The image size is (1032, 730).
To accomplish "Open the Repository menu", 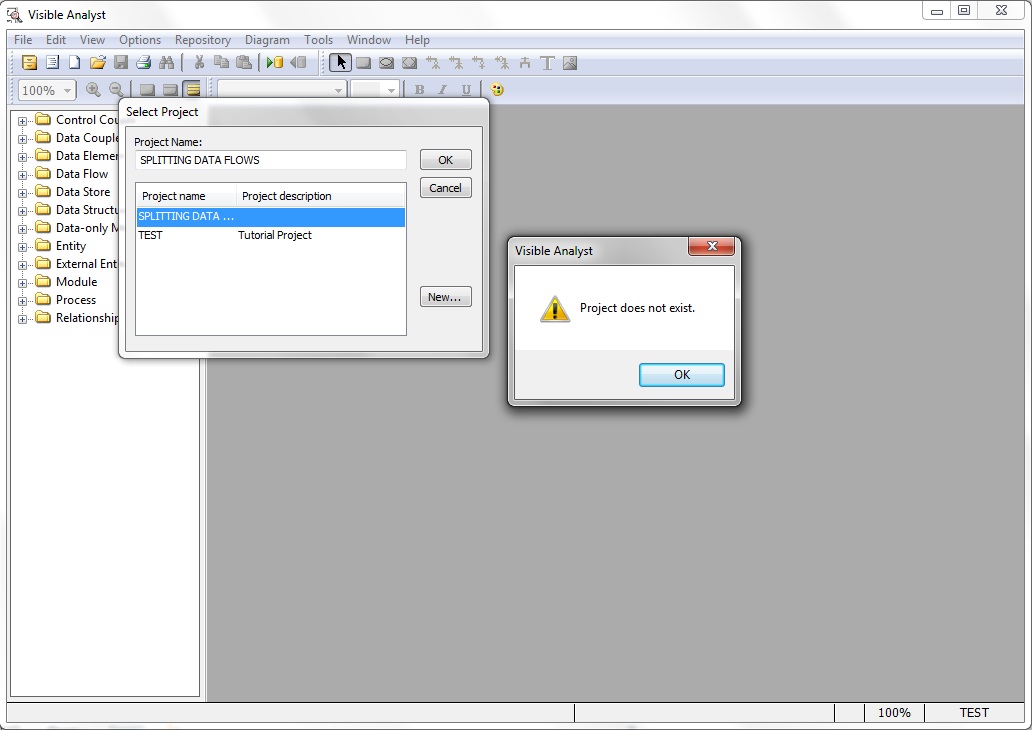I will click(203, 39).
